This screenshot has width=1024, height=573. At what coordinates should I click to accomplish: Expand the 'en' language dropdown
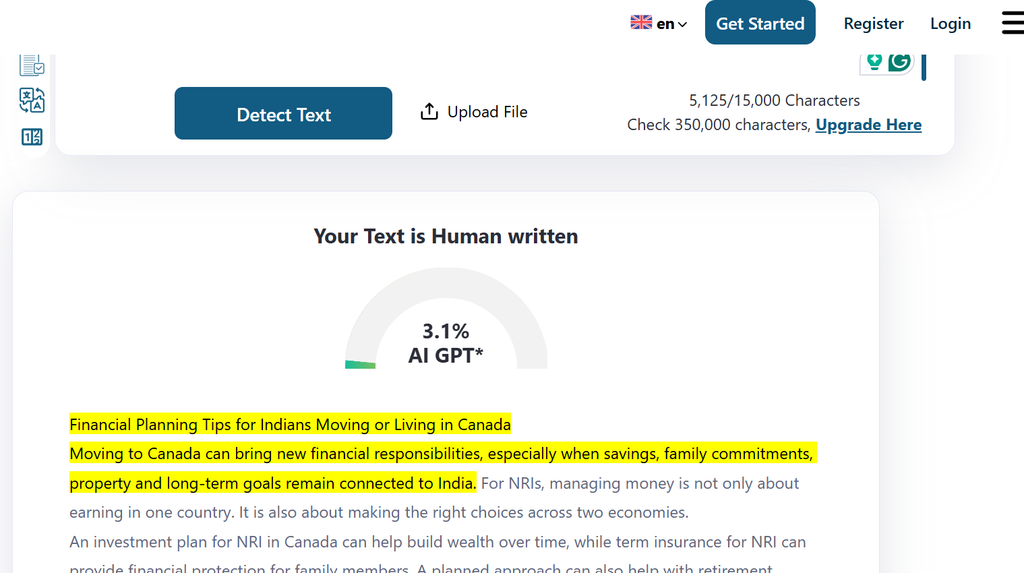[672, 24]
